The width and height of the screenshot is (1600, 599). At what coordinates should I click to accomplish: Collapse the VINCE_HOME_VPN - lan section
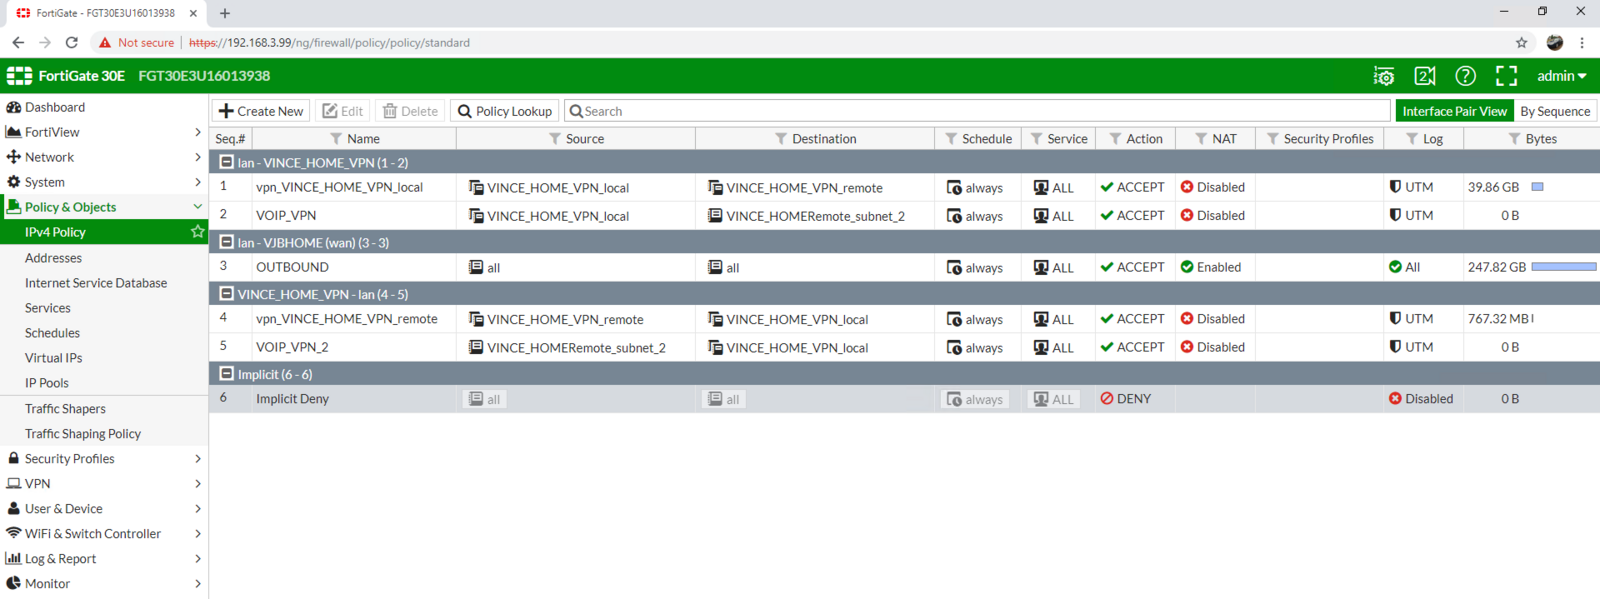pos(227,294)
